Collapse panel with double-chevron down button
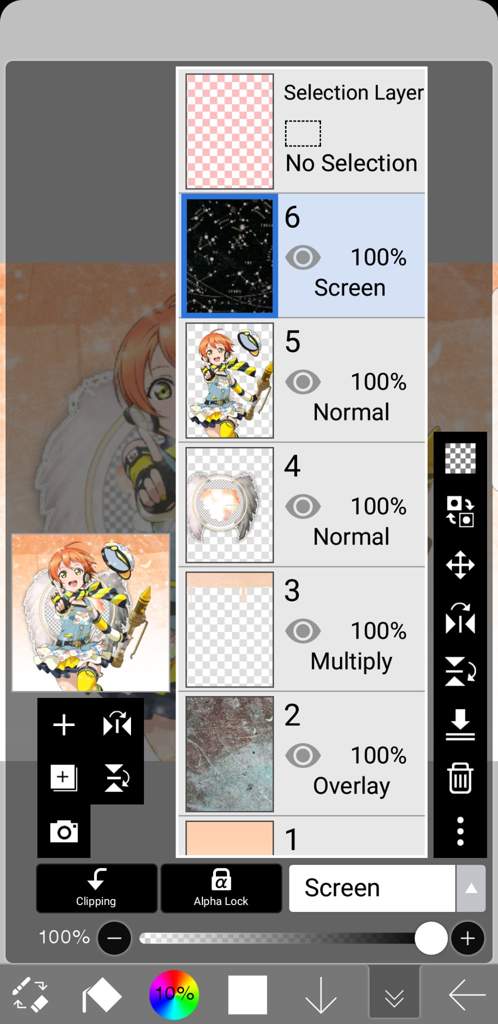Image resolution: width=498 pixels, height=1024 pixels. point(394,995)
